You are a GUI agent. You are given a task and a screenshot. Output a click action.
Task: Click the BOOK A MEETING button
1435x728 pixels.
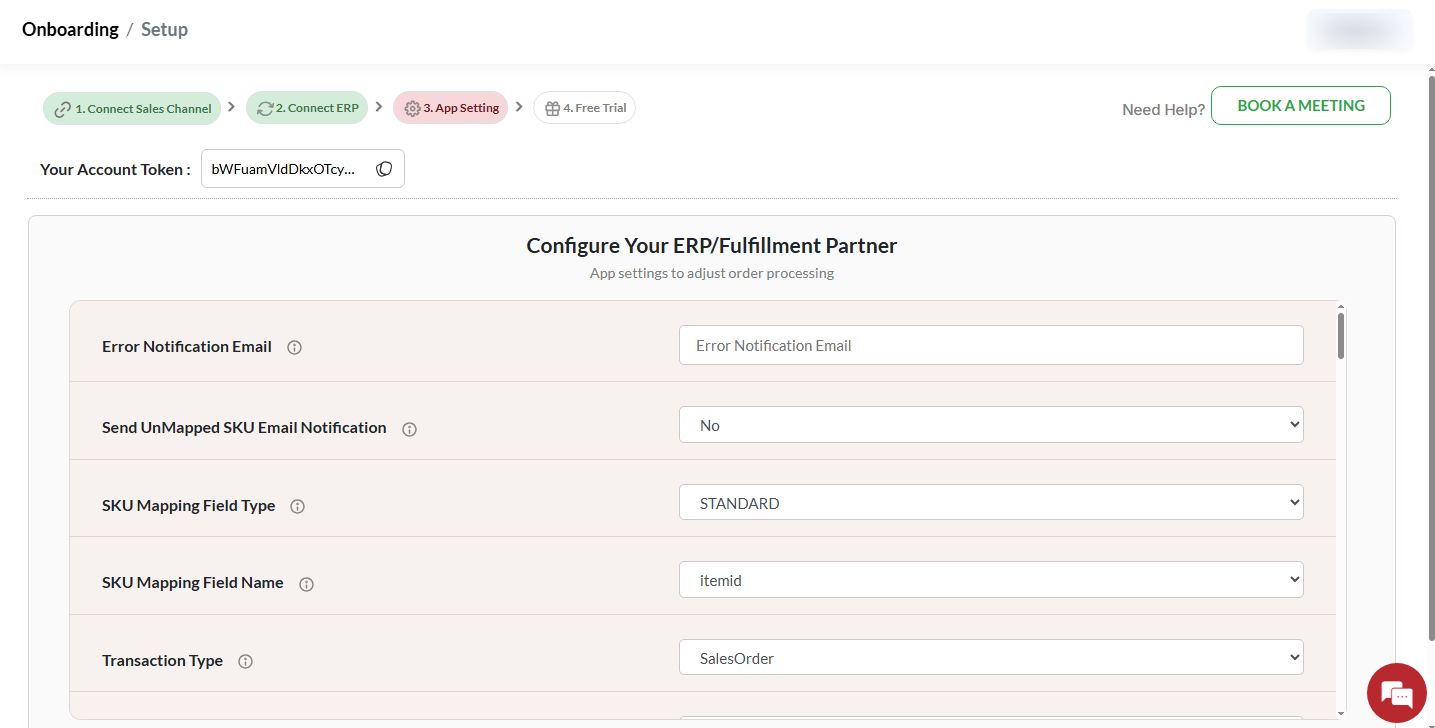click(x=1300, y=106)
